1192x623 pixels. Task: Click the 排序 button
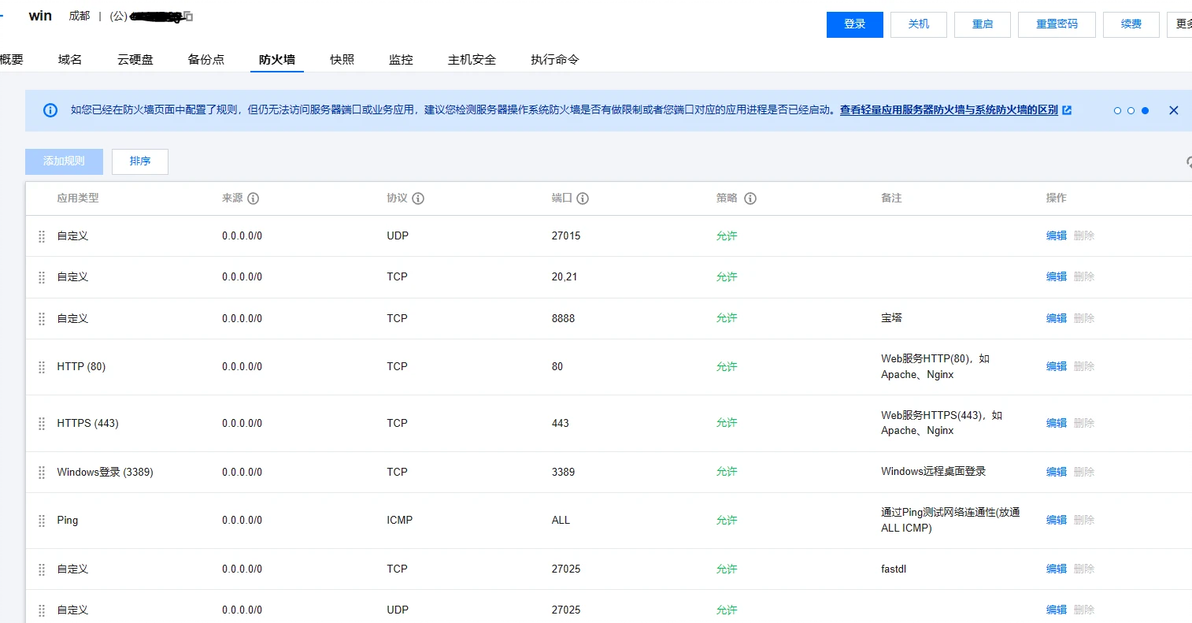pos(140,161)
